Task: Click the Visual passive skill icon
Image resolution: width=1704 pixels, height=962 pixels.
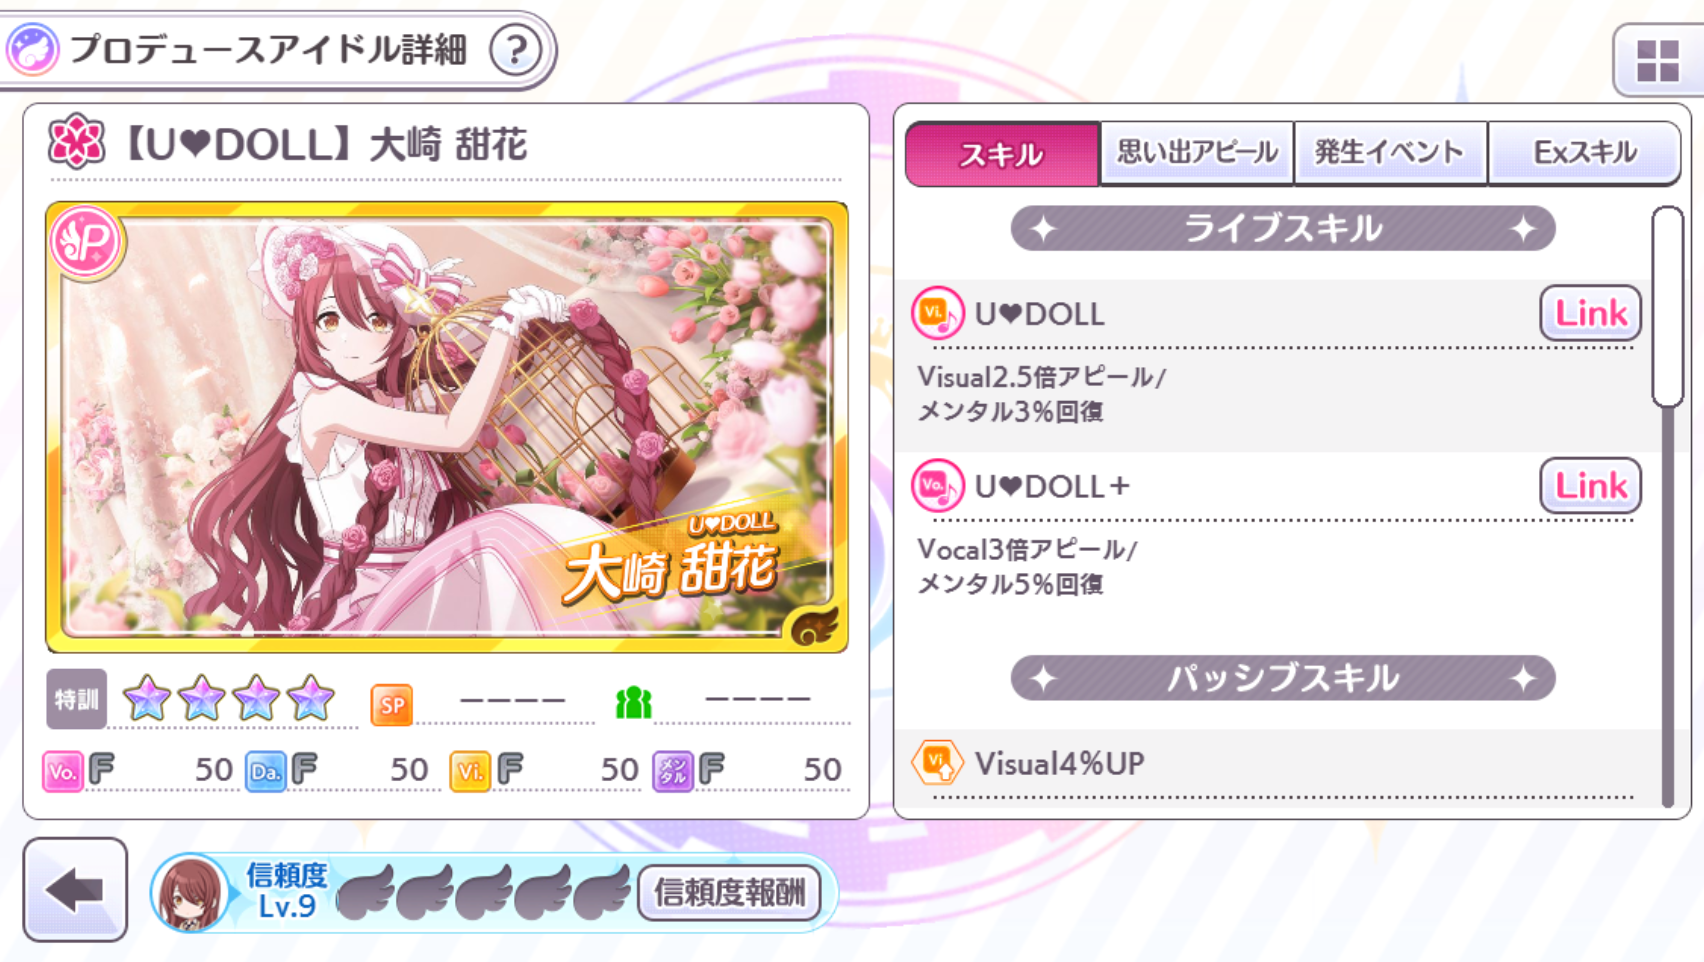Action: pos(937,763)
